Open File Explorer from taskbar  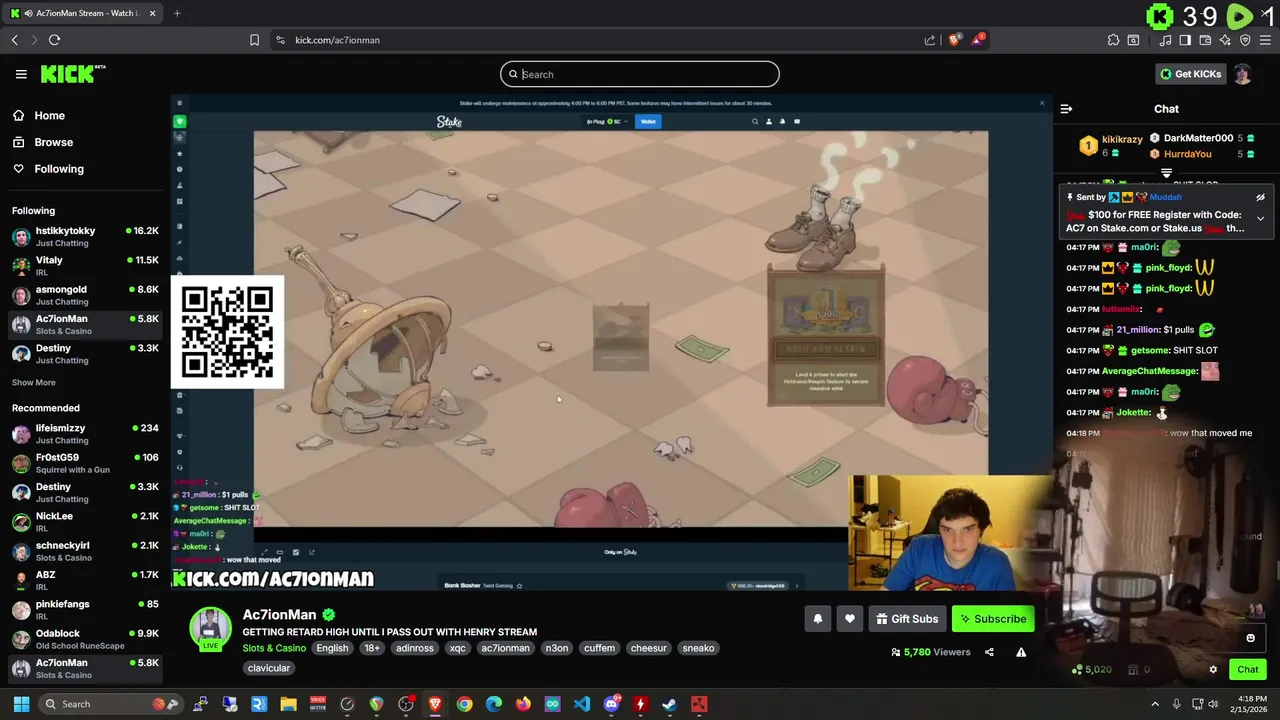click(288, 704)
